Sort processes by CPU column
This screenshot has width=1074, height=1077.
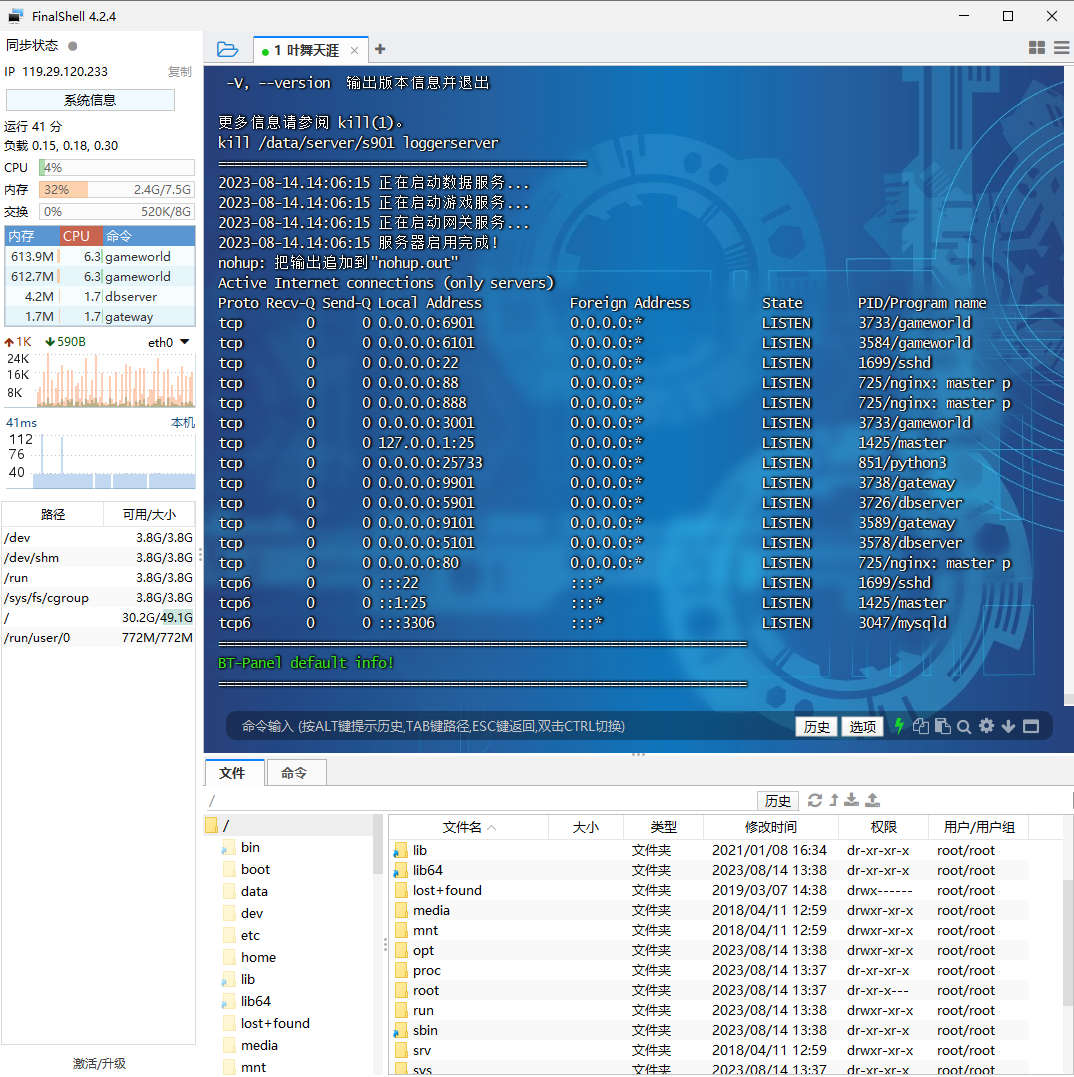(81, 236)
